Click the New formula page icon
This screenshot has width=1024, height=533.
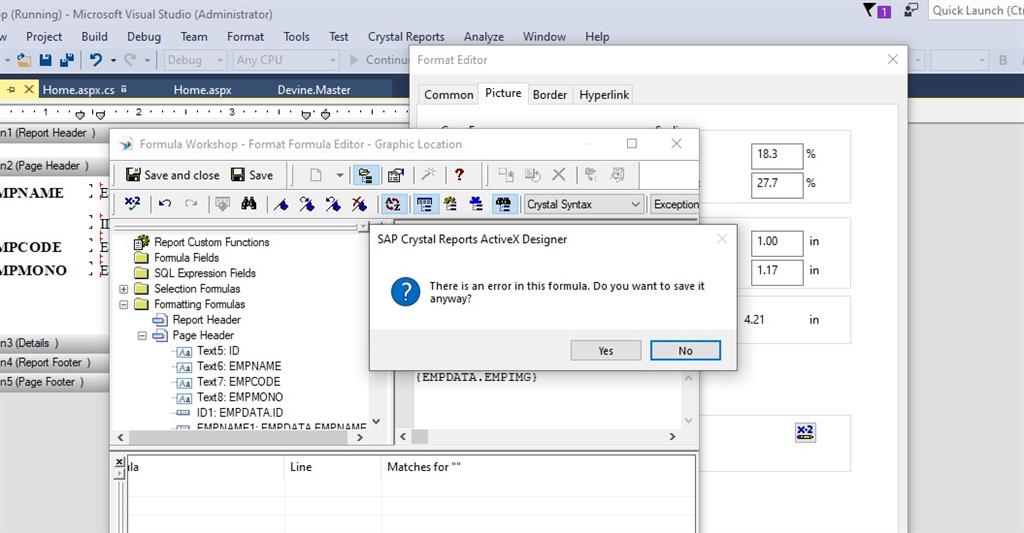coord(316,175)
